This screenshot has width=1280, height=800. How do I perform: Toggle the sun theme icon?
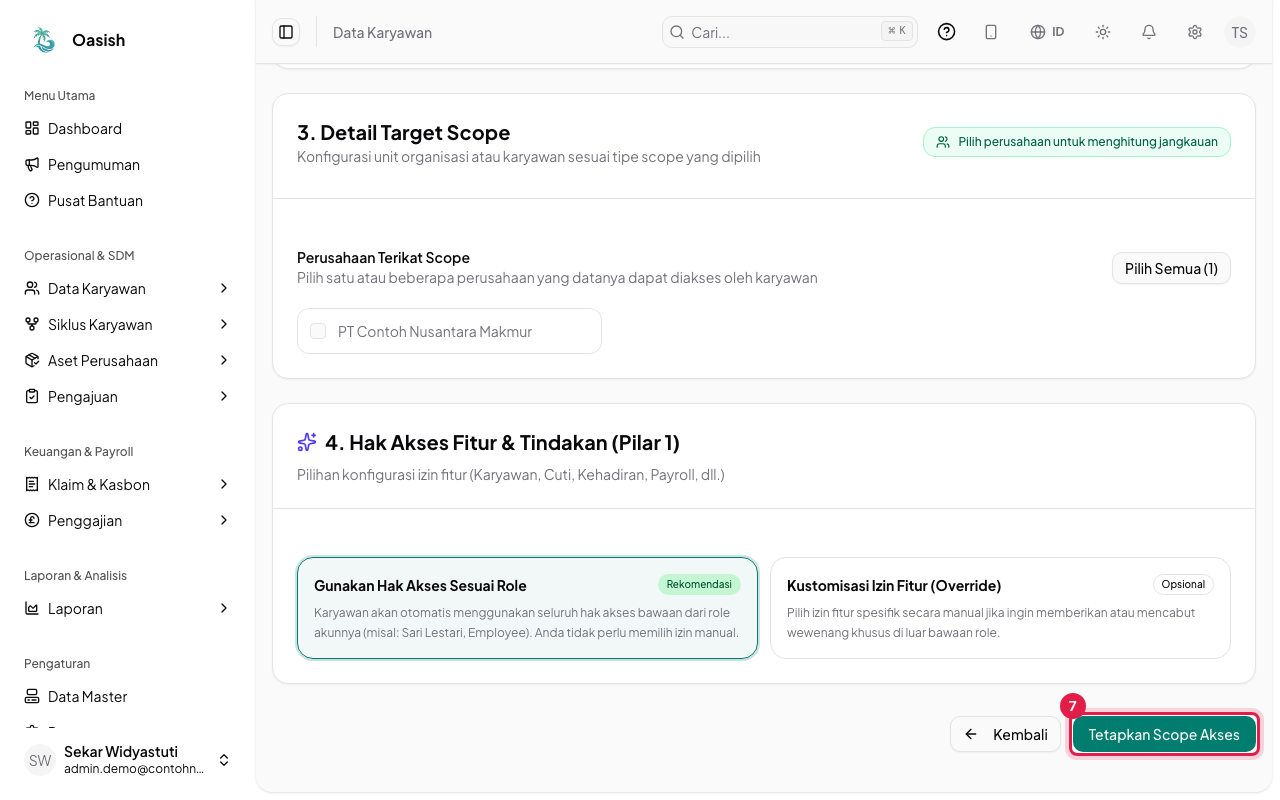click(1103, 32)
